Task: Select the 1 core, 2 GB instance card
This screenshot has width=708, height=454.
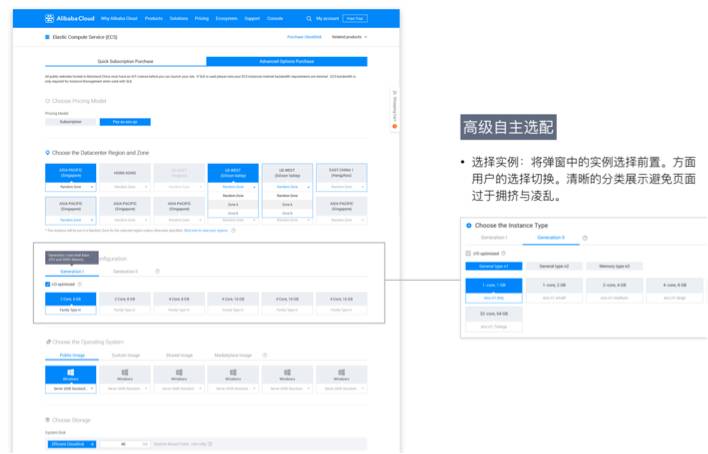Action: point(554,291)
